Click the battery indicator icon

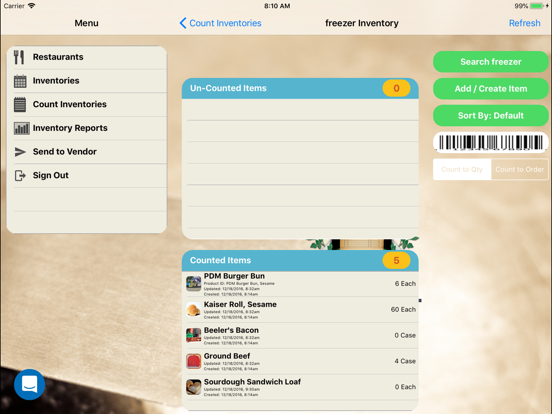(x=537, y=6)
